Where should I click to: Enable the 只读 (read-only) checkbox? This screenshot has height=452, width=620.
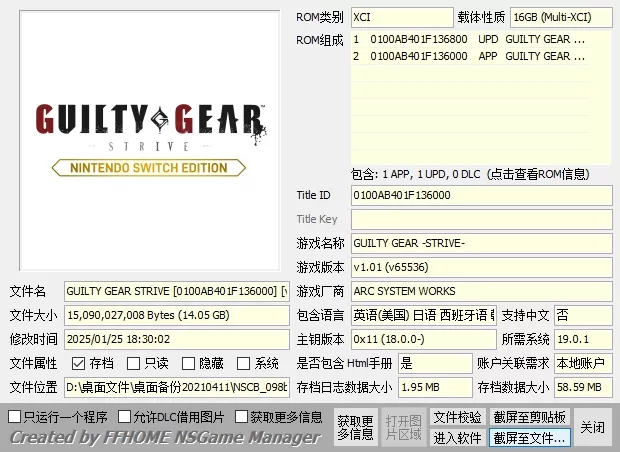pos(135,364)
